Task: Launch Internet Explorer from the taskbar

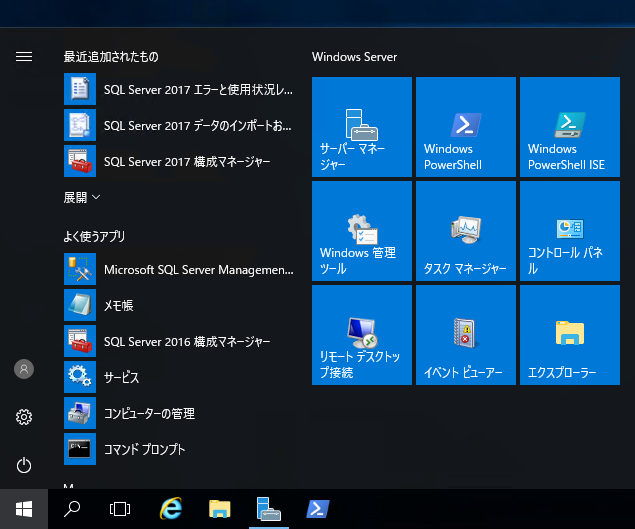Action: (170, 509)
